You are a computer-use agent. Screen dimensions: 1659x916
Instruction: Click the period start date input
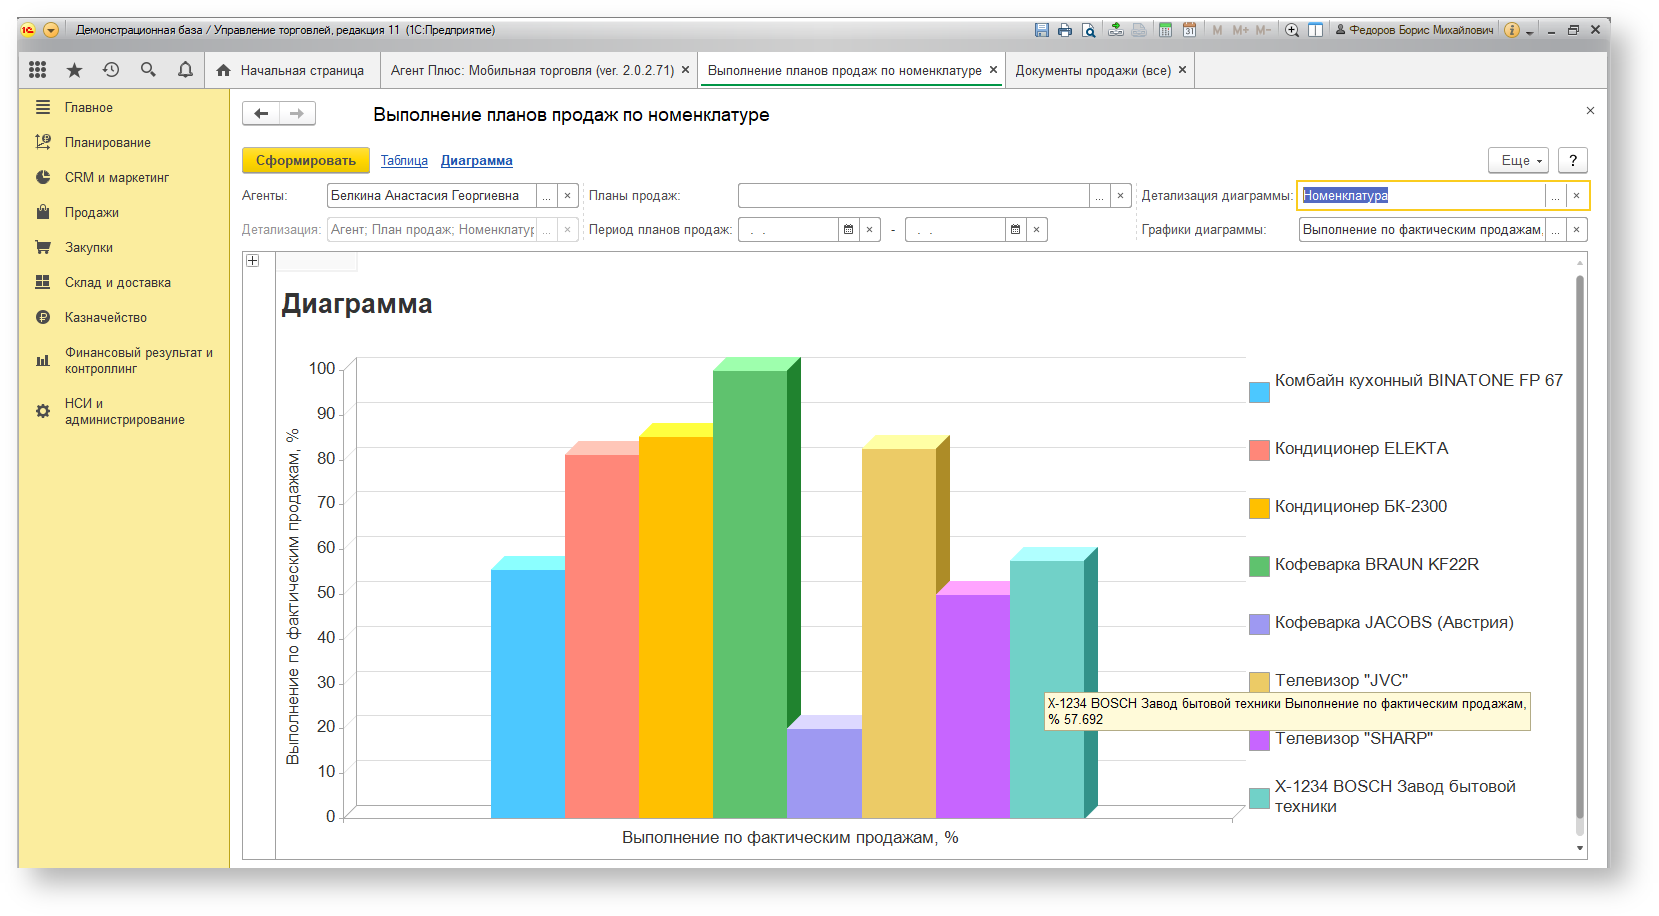pyautogui.click(x=788, y=230)
